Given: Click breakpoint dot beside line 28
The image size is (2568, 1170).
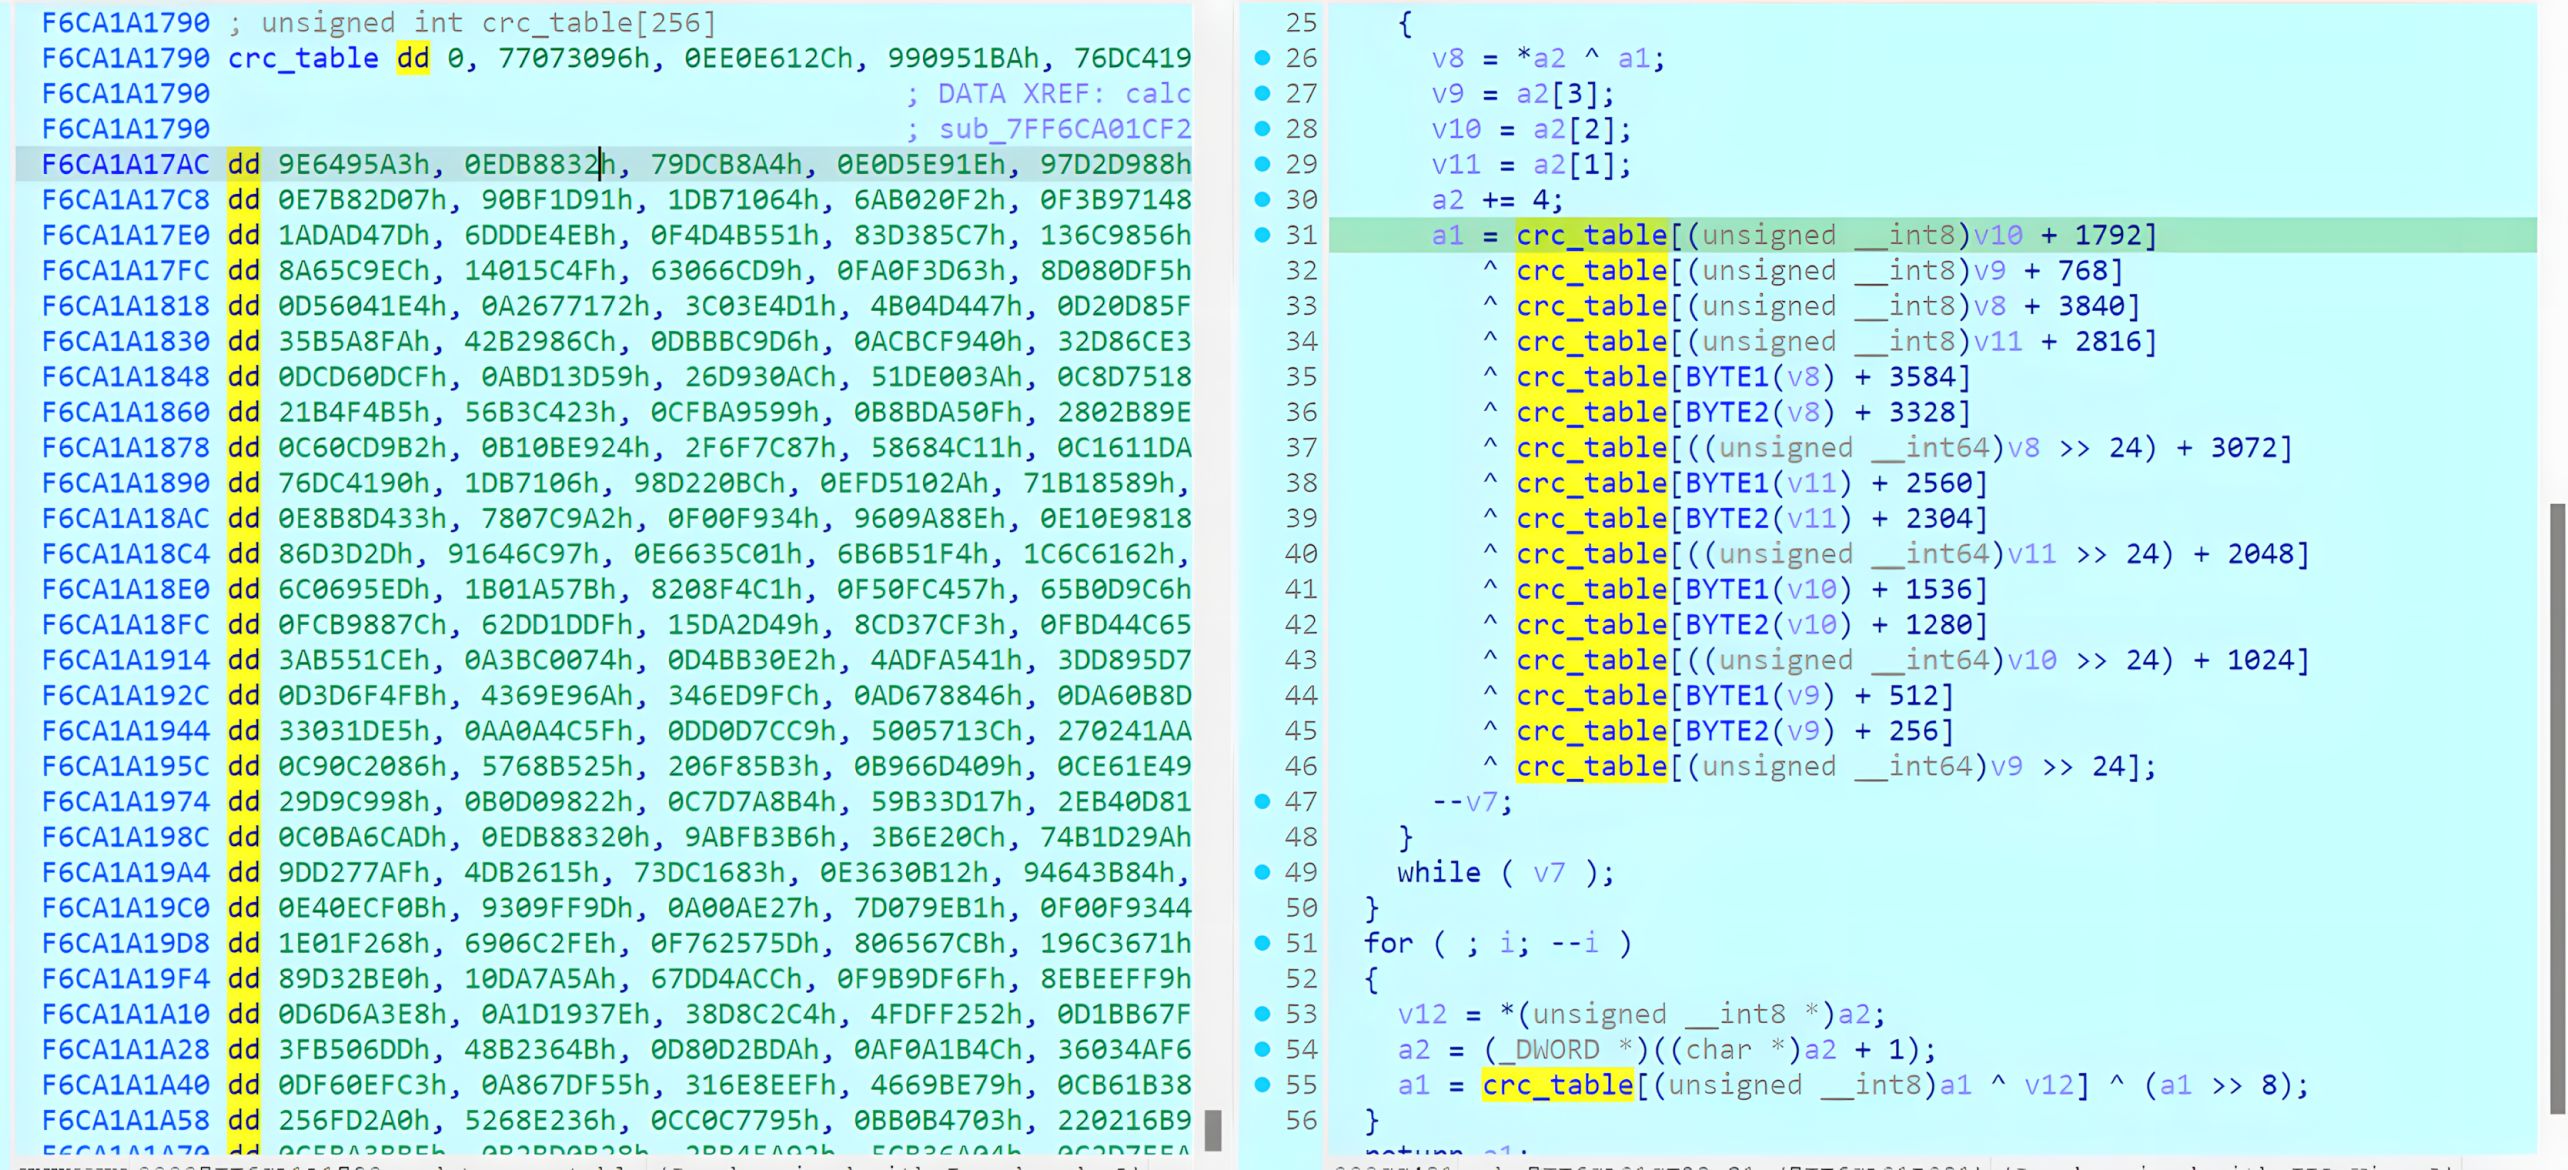Looking at the screenshot, I should point(1262,129).
